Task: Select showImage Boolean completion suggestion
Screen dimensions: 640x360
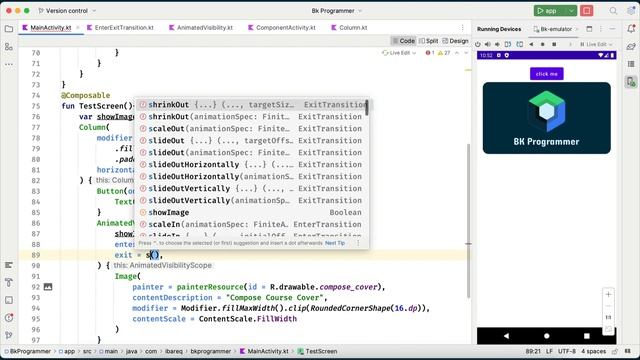Action: click(x=253, y=212)
